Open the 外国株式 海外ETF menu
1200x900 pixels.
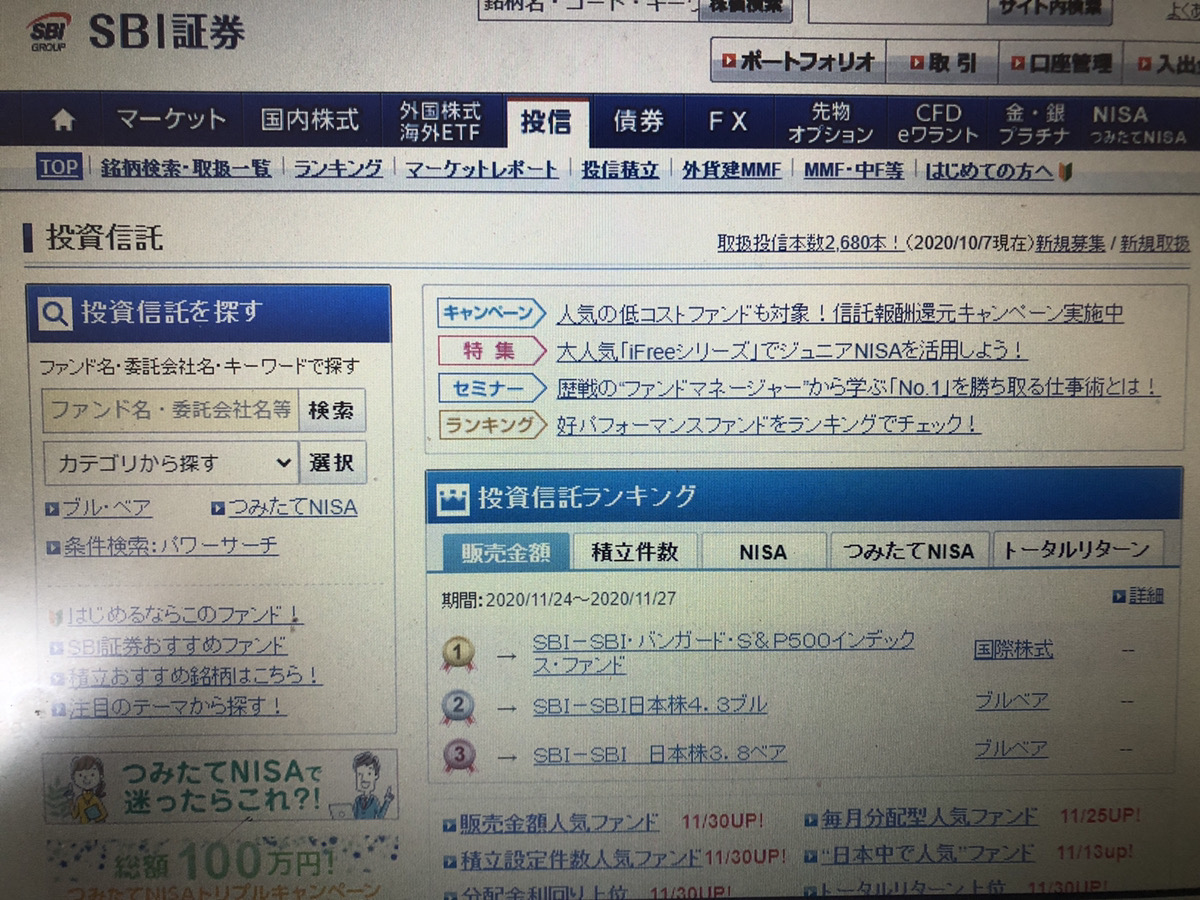tap(440, 121)
